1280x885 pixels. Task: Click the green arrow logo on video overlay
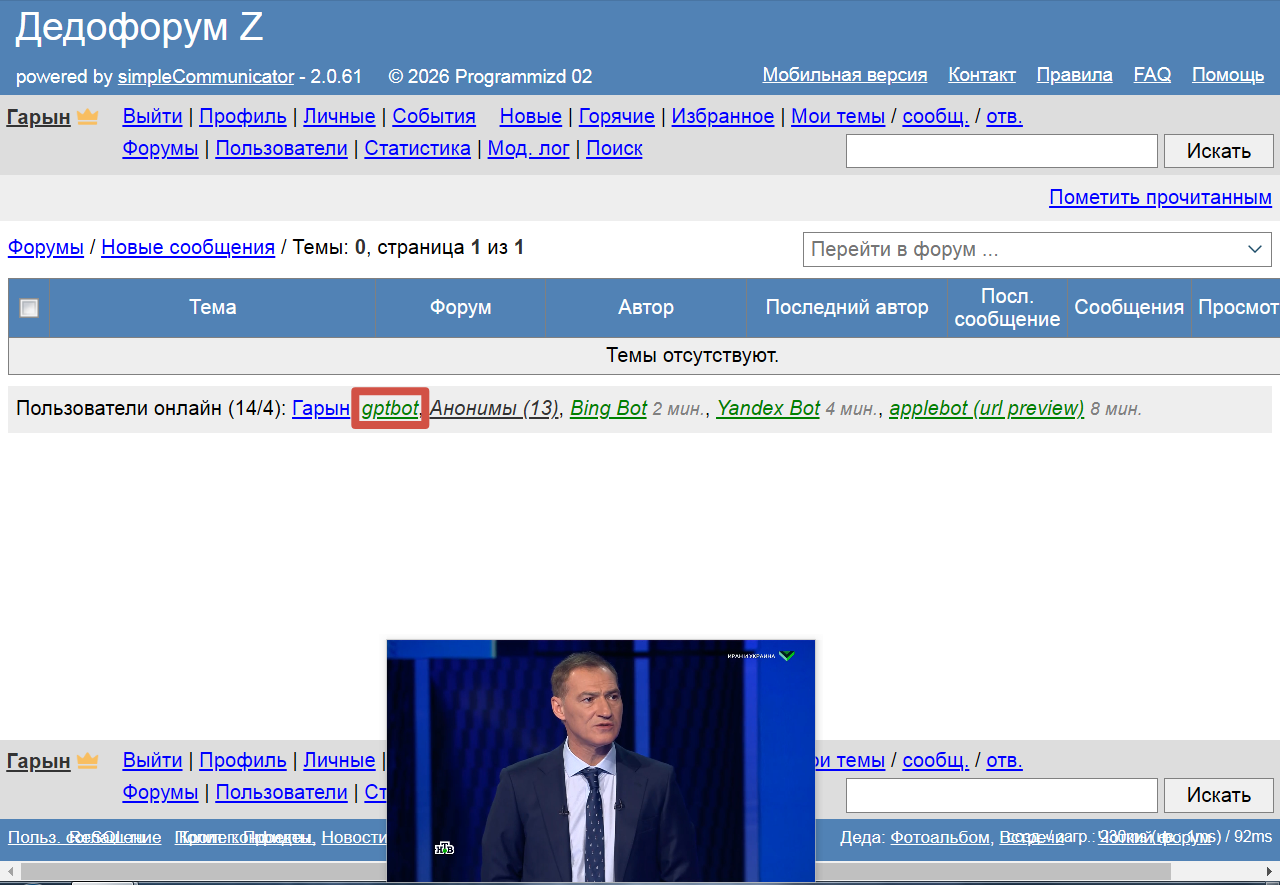tap(787, 656)
